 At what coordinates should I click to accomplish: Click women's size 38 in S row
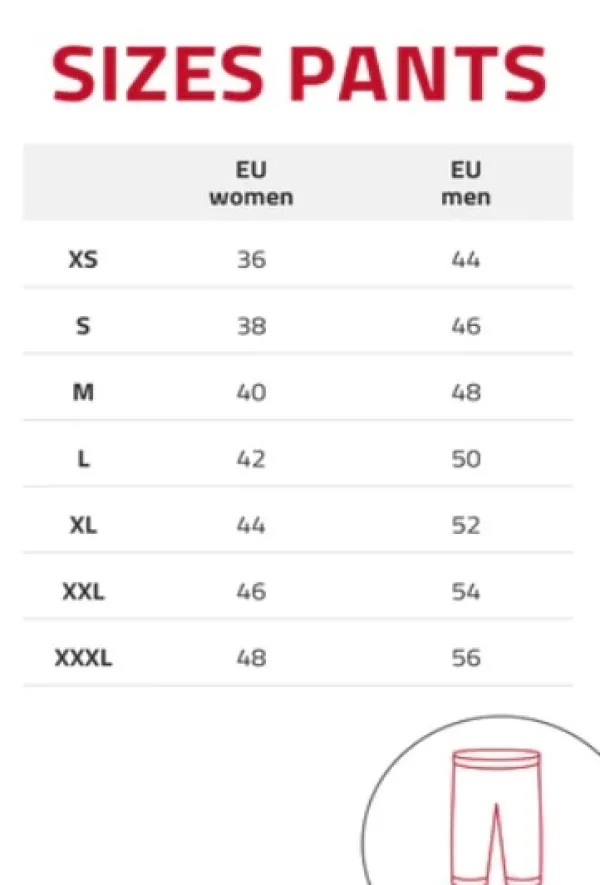251,326
